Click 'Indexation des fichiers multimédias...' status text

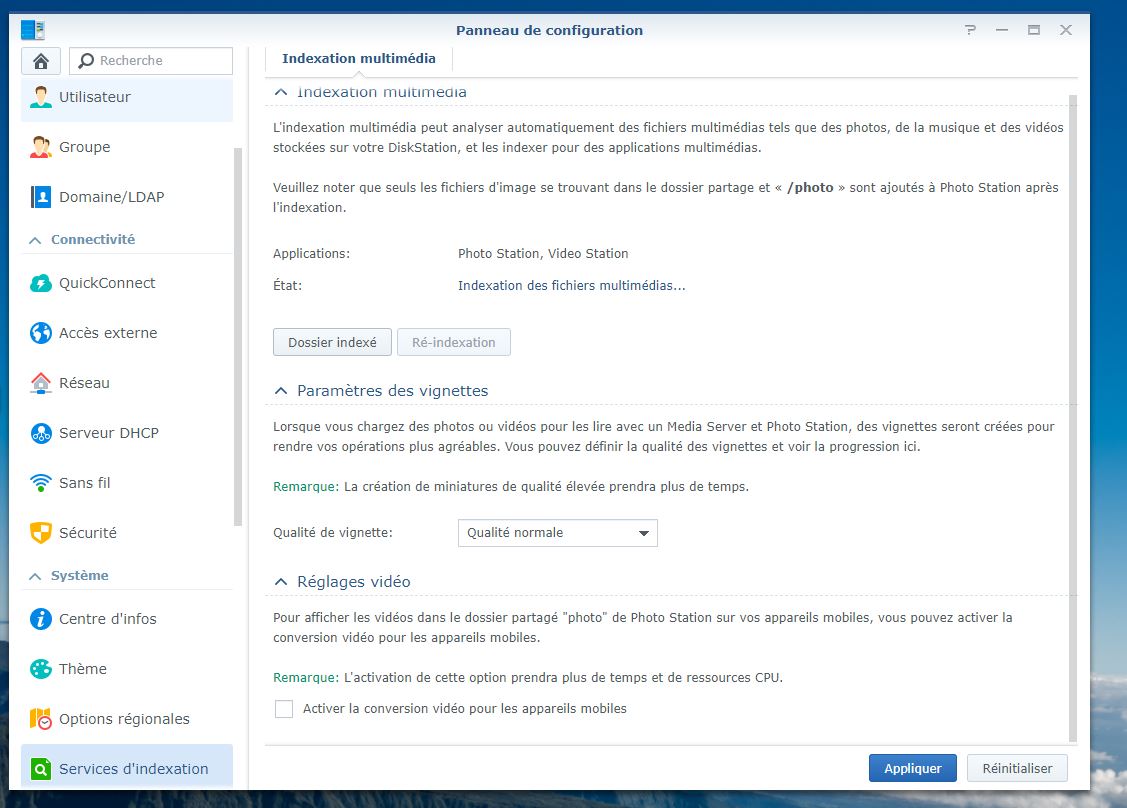pyautogui.click(x=571, y=285)
